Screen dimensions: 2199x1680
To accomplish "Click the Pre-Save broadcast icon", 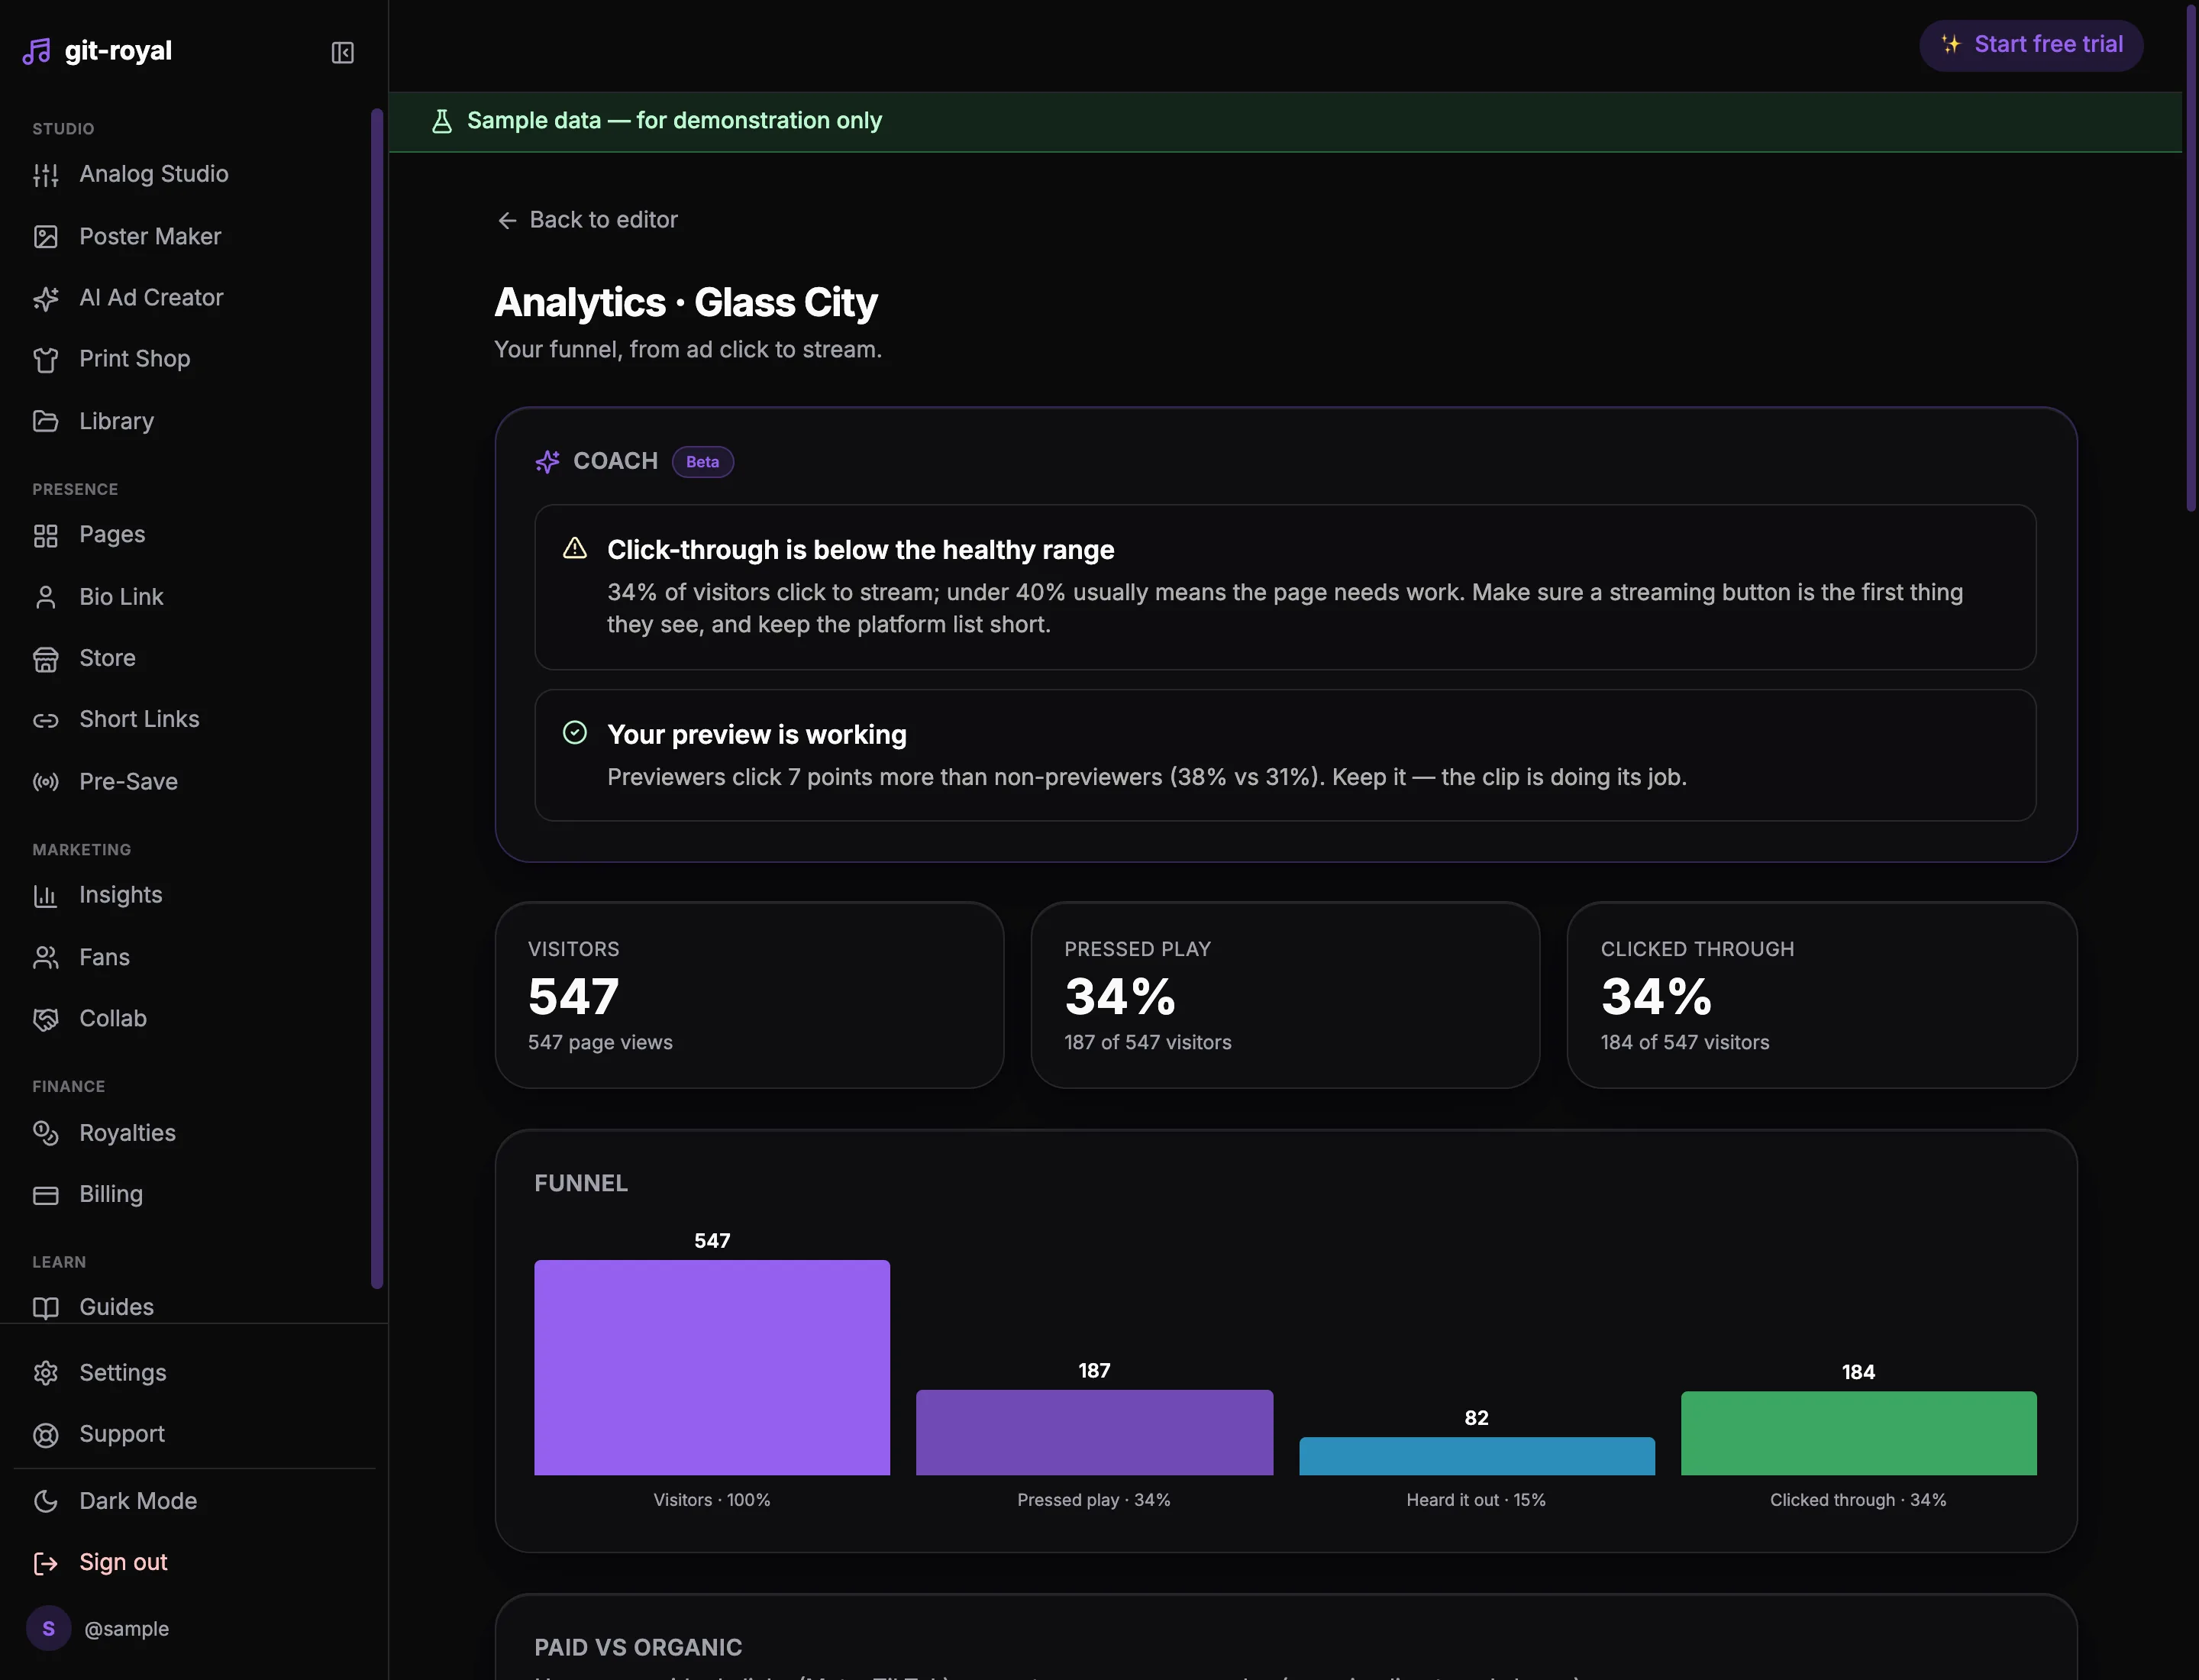I will click(46, 782).
